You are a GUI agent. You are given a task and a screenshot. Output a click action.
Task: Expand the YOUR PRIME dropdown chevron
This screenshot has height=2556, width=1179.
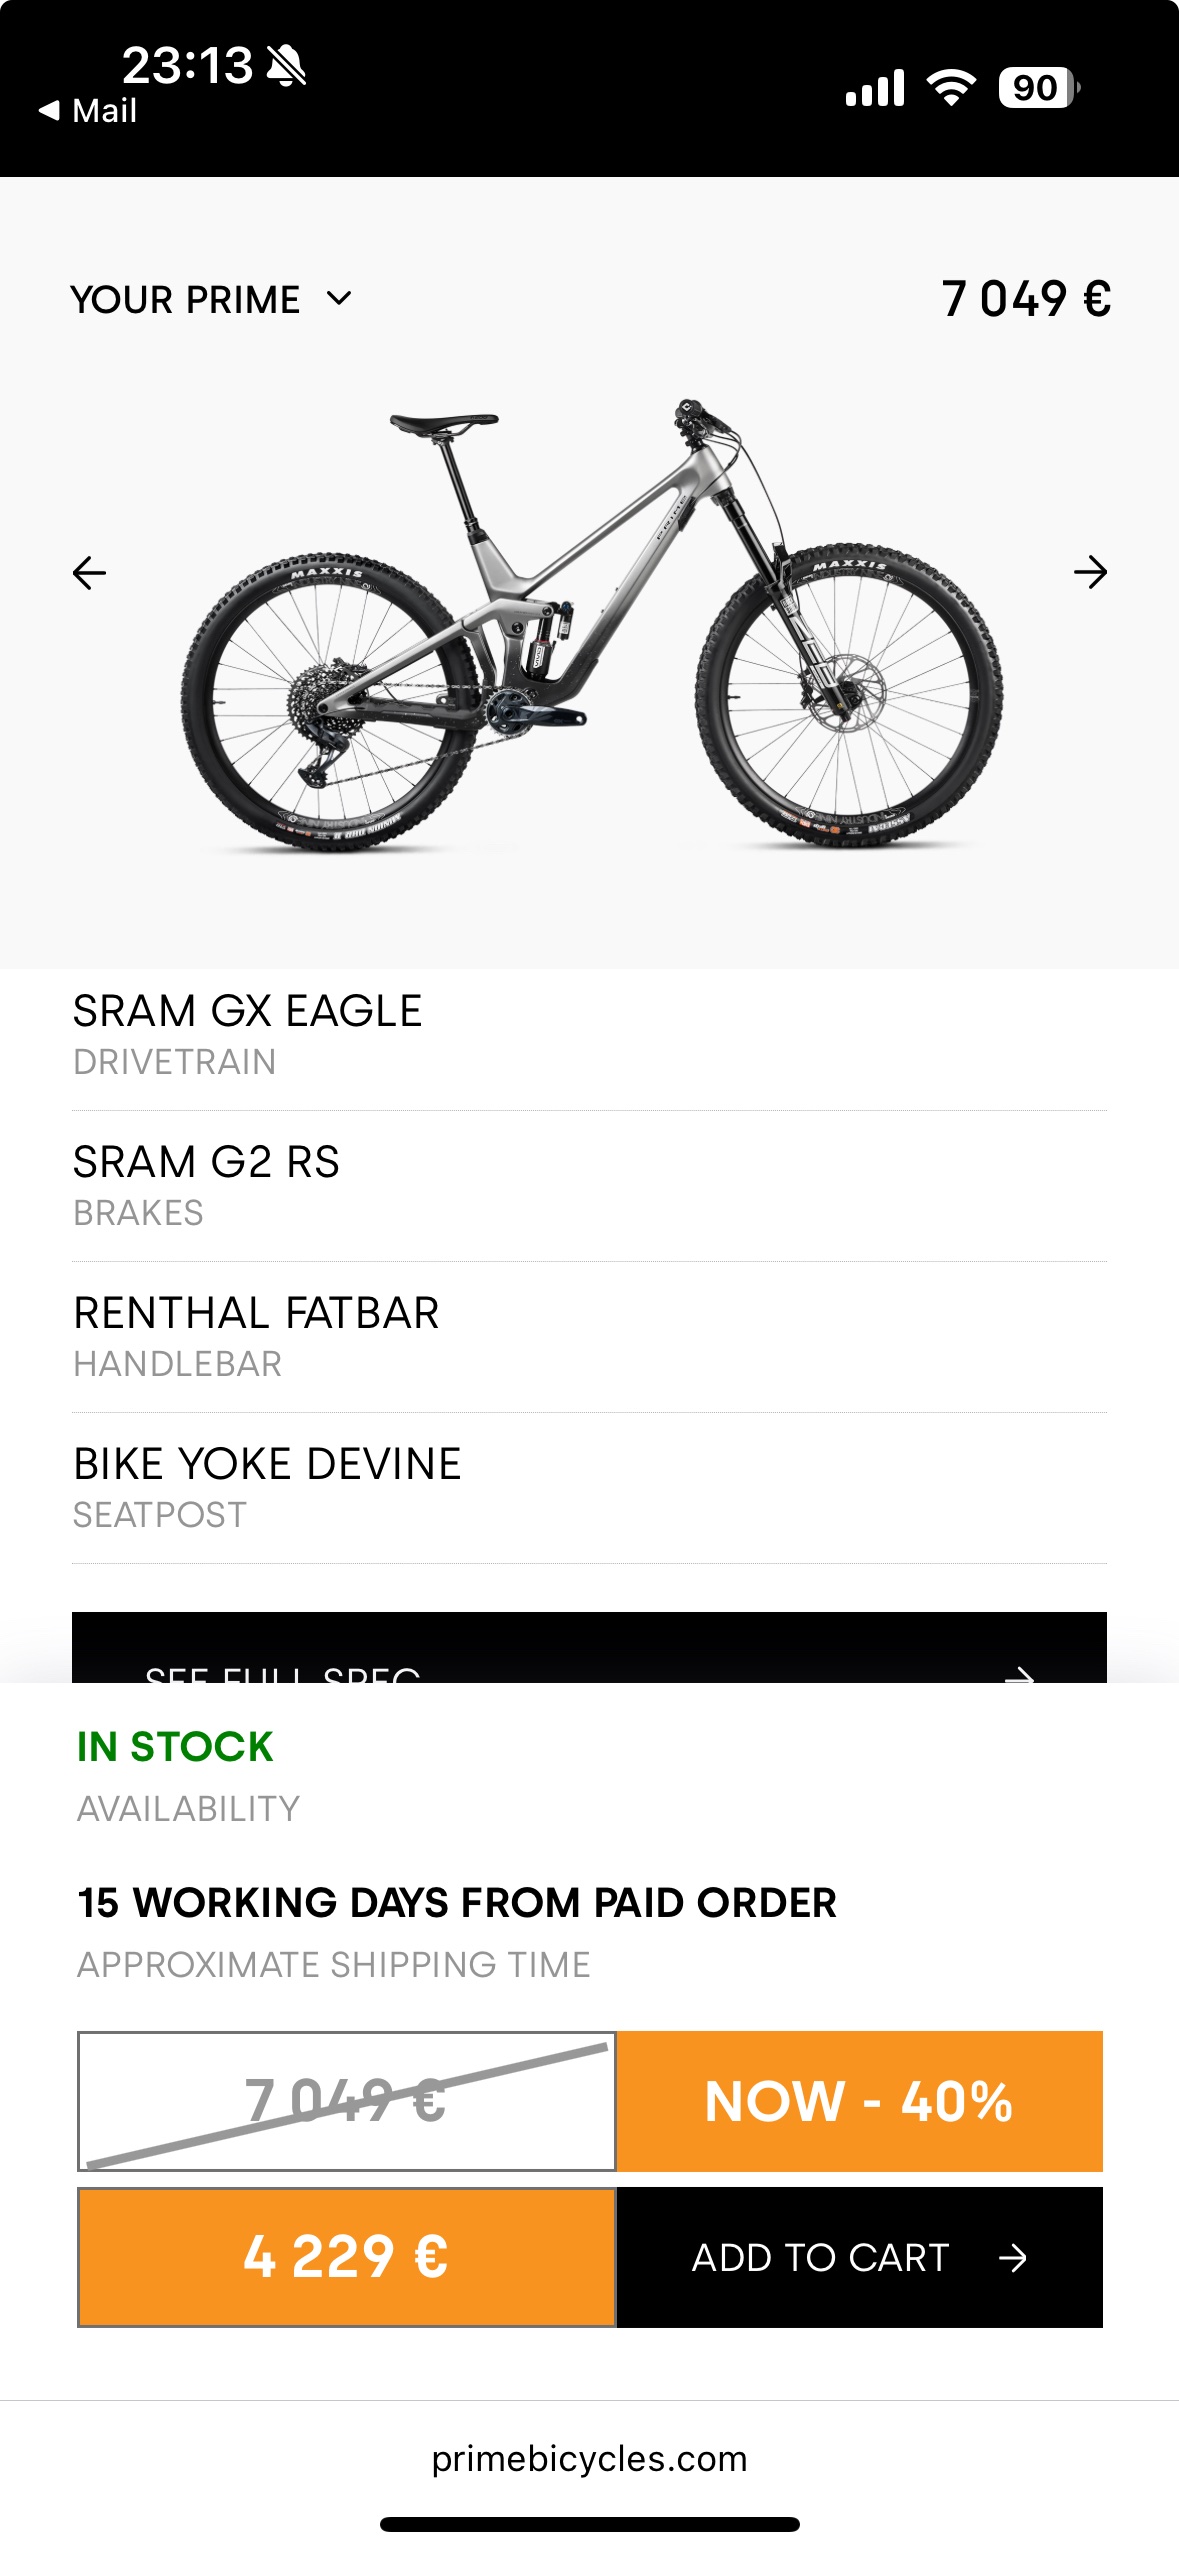340,298
